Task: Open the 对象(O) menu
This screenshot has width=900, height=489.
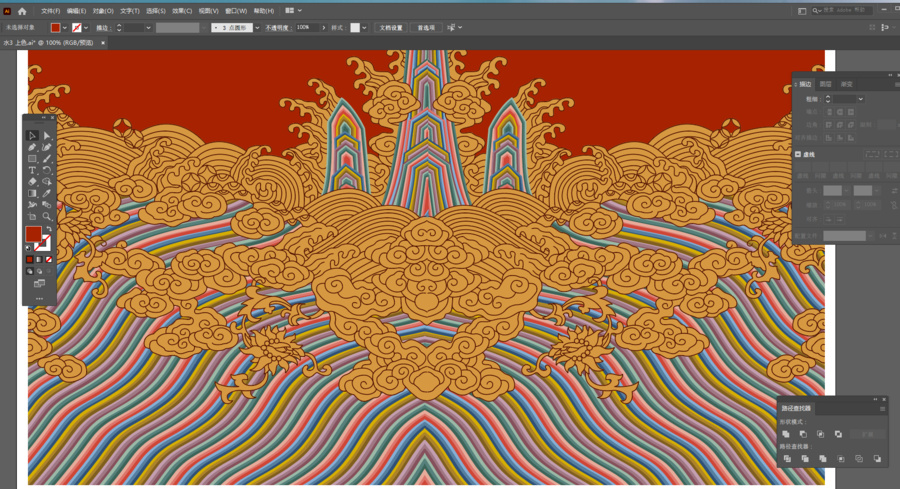Action: click(x=103, y=11)
